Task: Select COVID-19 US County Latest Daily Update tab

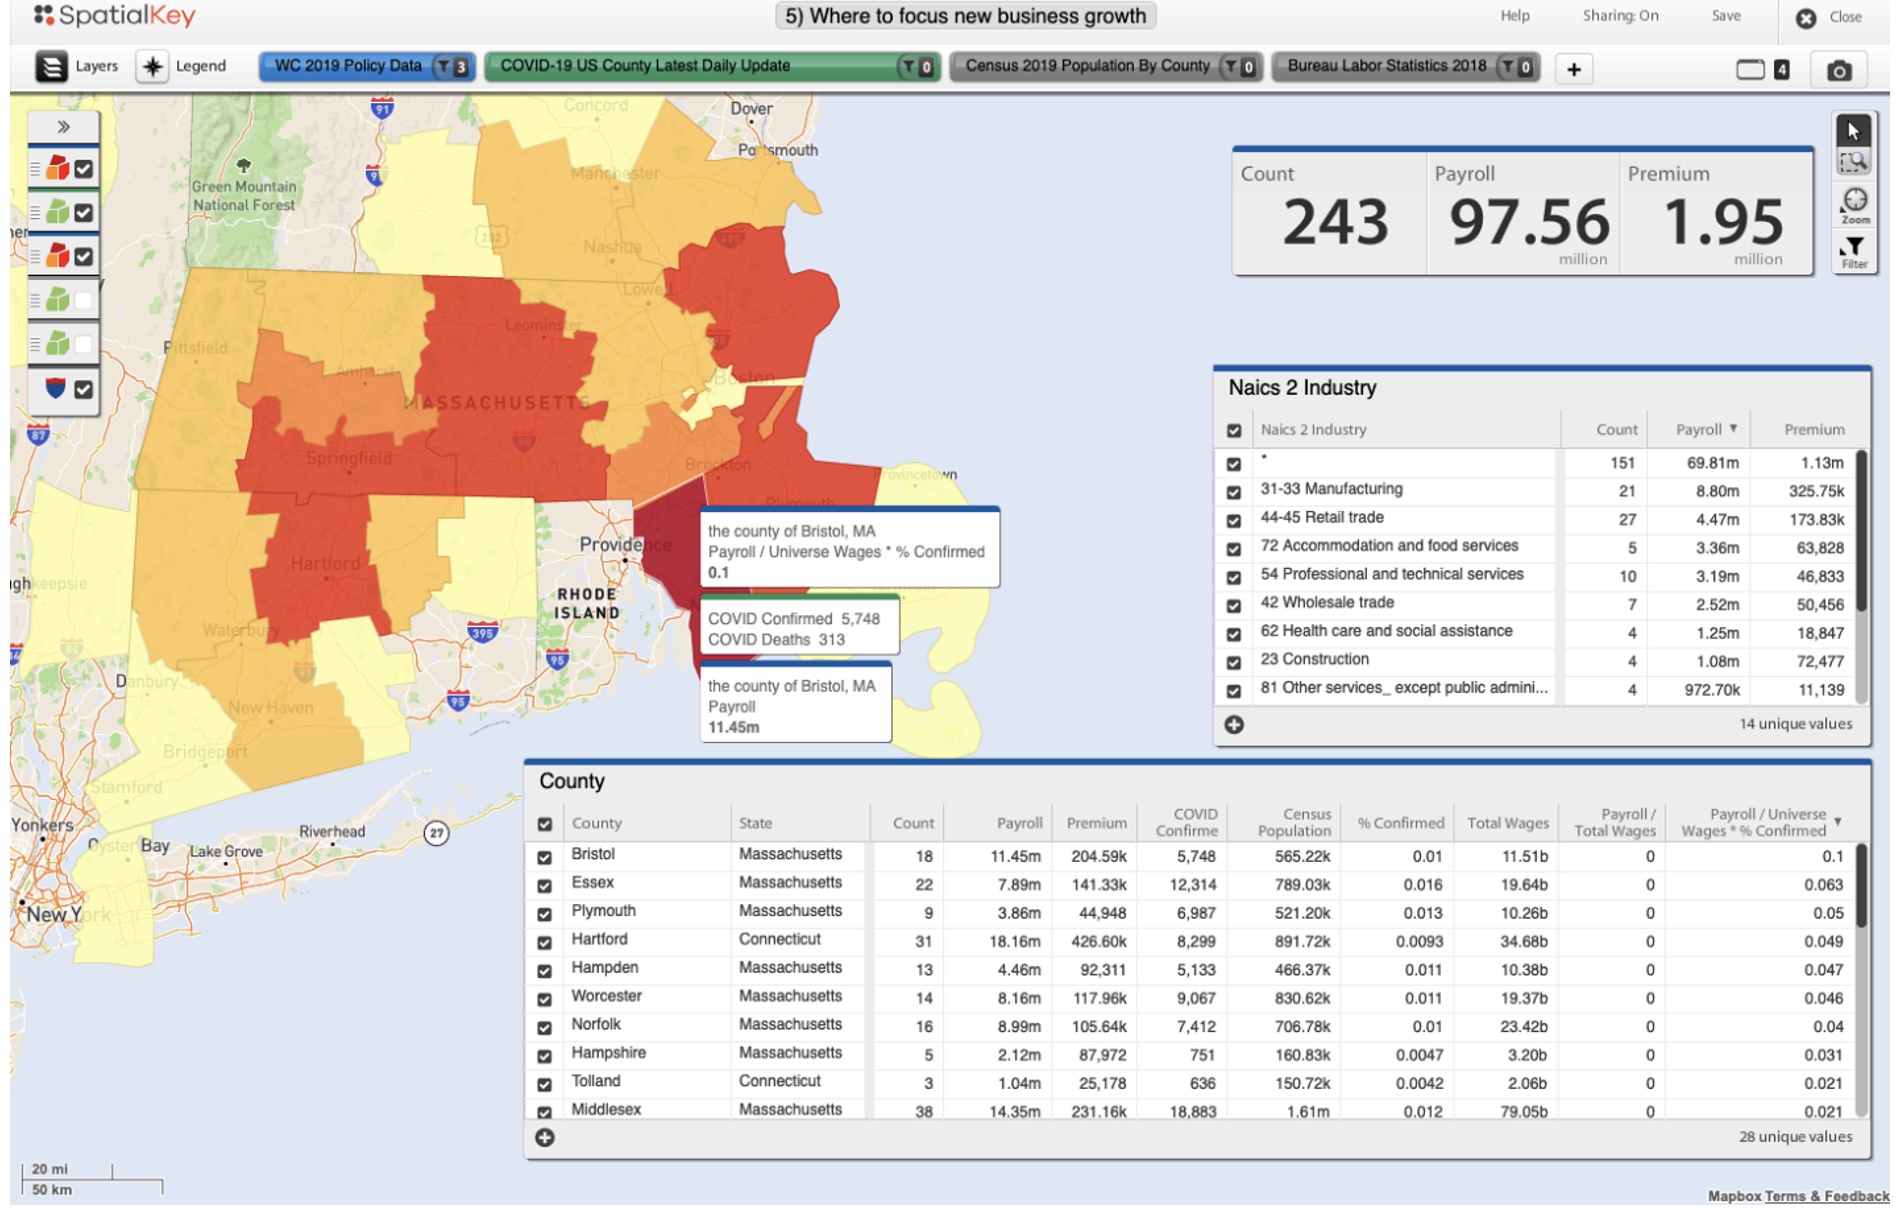Action: [x=645, y=66]
